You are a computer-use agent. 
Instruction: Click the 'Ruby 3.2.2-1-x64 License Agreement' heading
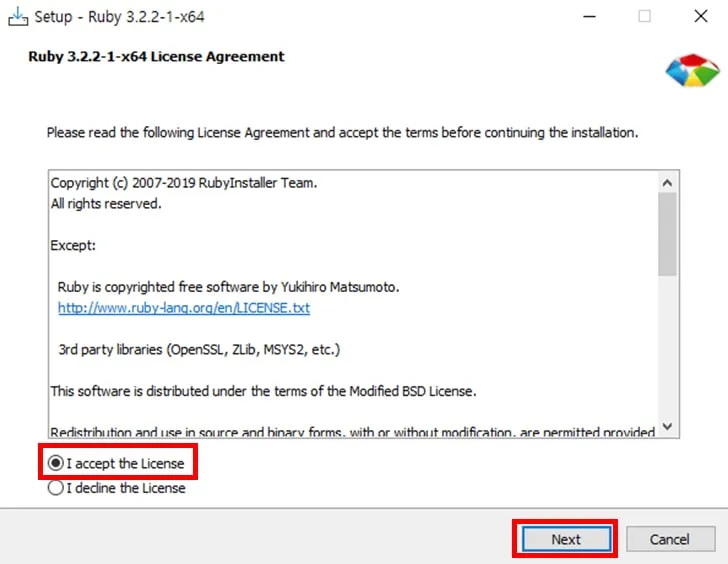point(156,57)
